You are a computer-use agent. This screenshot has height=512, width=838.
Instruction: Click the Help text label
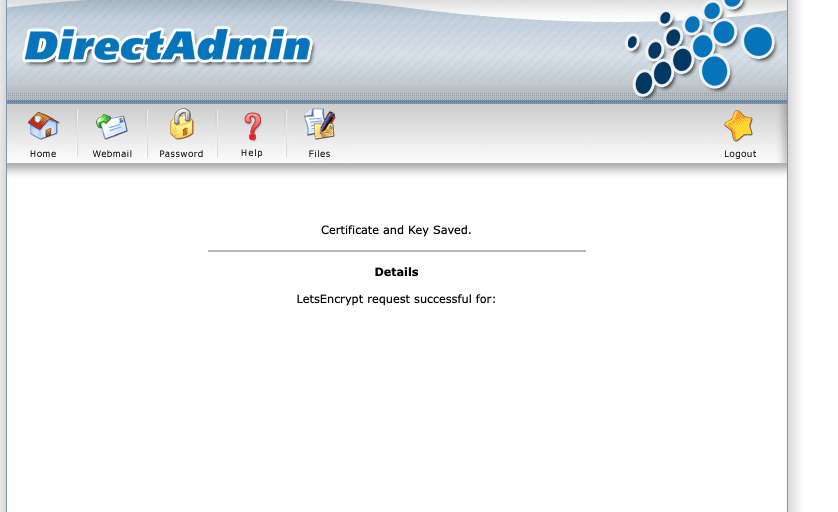coord(252,153)
